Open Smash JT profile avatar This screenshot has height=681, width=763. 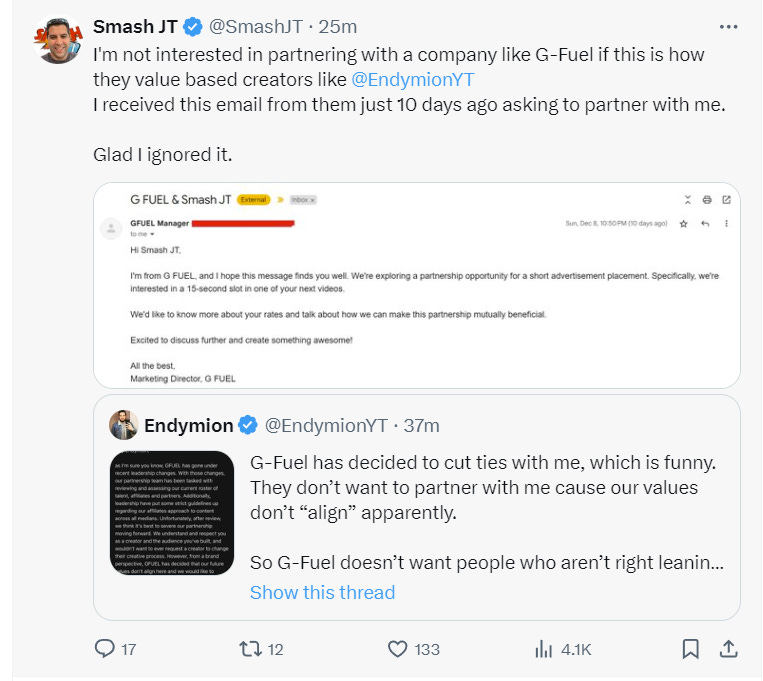click(x=58, y=40)
